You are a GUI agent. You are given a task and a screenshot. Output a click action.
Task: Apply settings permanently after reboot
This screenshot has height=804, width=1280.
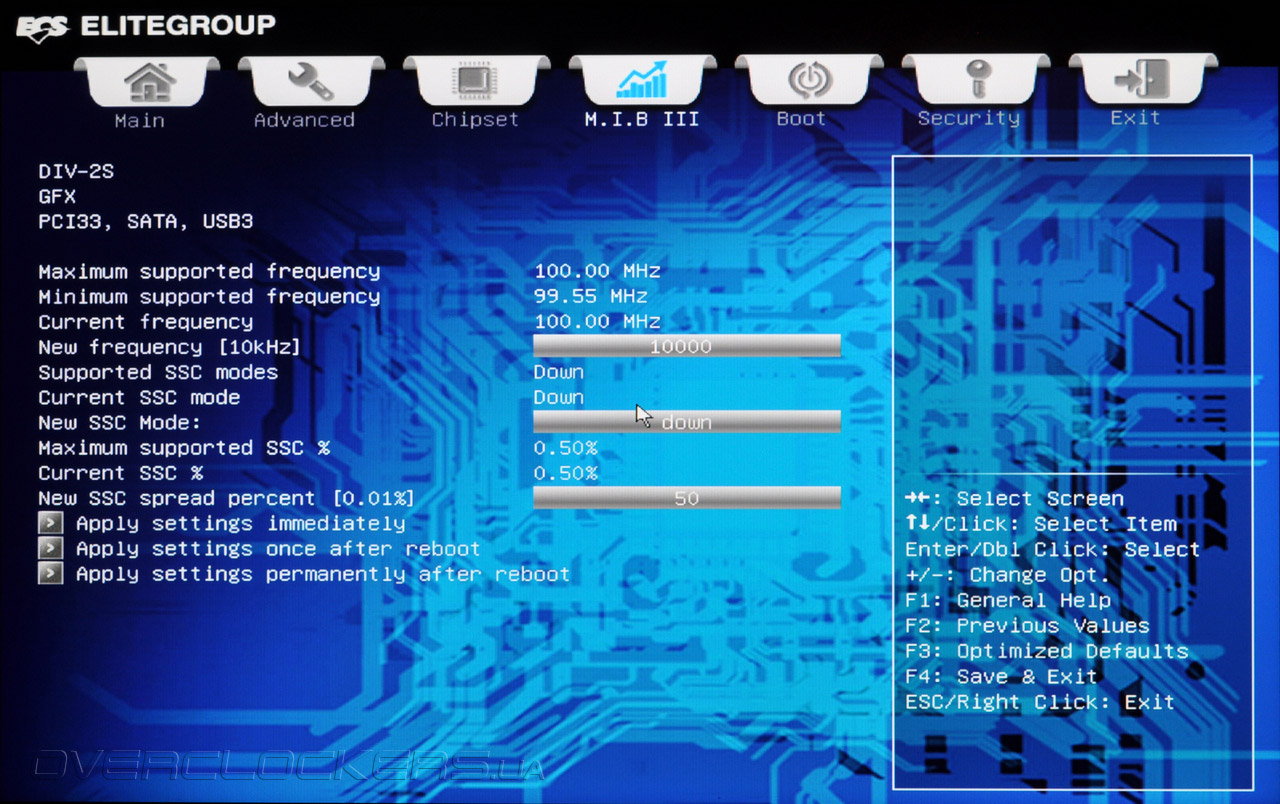point(322,574)
